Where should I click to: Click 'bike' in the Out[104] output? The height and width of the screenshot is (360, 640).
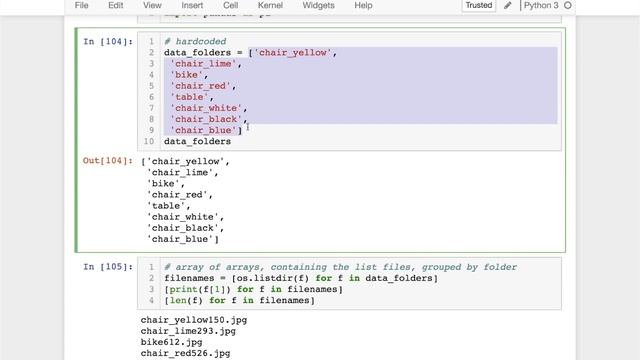click(163, 184)
